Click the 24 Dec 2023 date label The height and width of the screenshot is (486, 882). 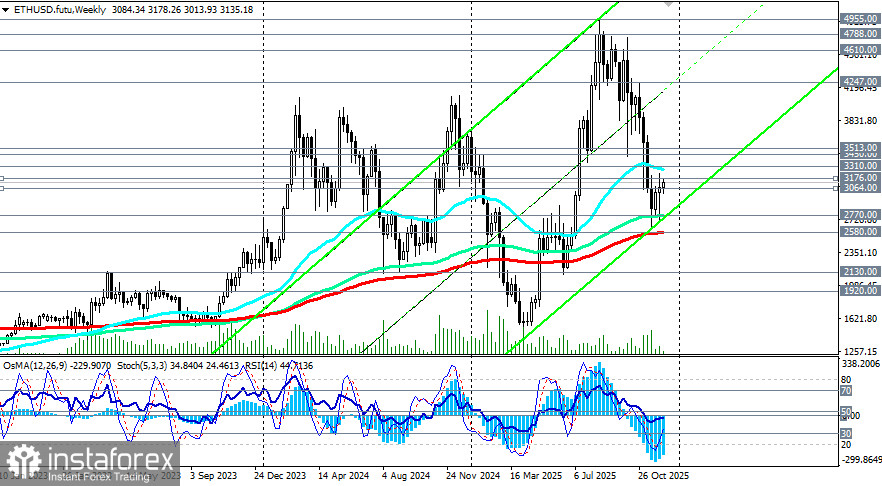coord(280,475)
